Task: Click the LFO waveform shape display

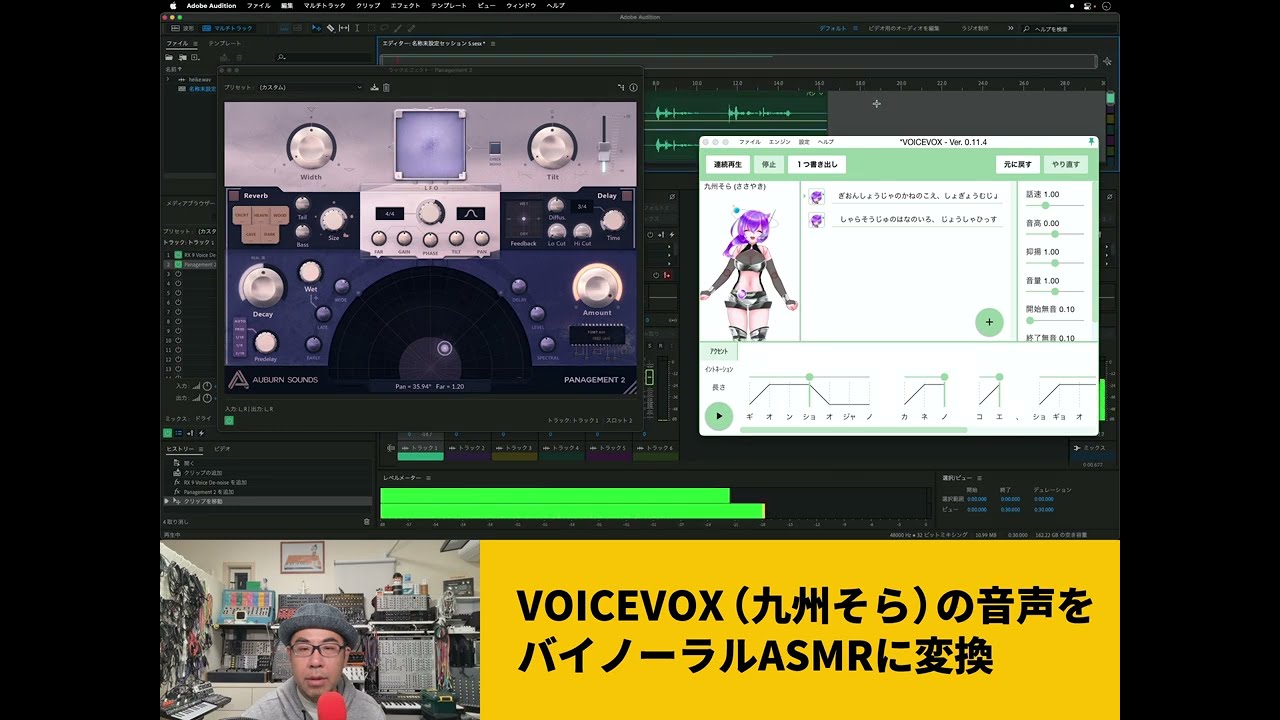Action: 471,214
